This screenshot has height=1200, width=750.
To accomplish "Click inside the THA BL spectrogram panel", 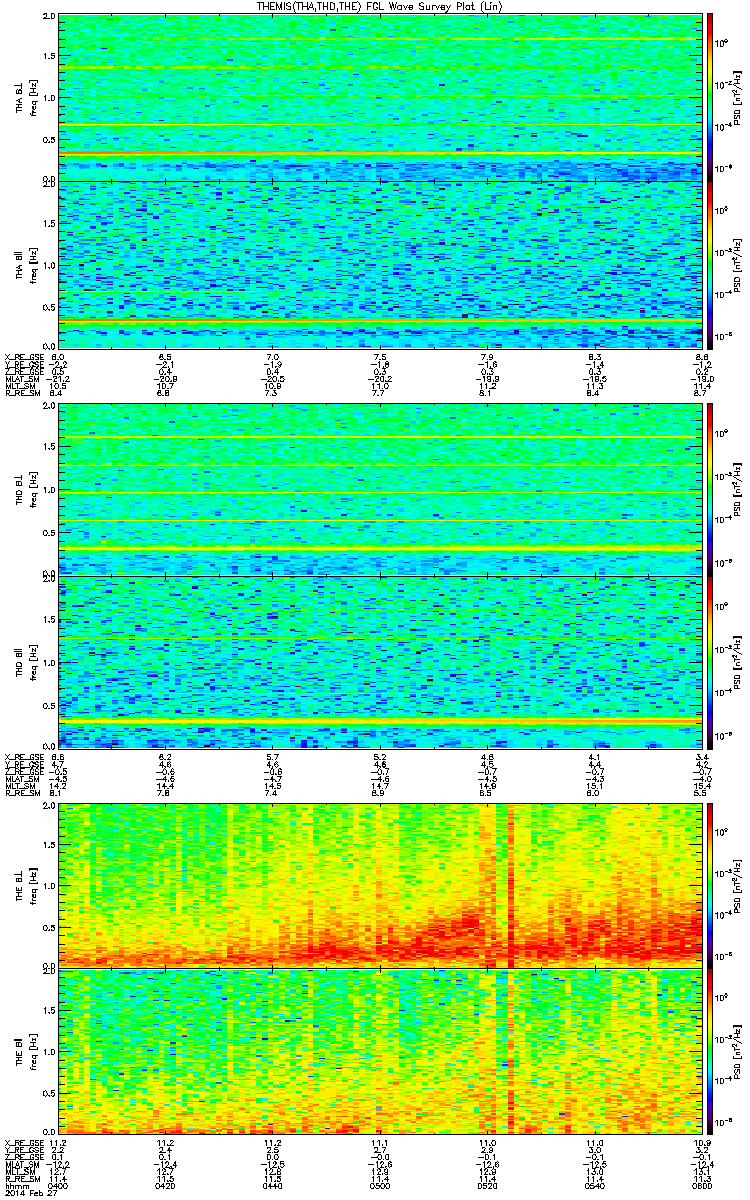I will click(378, 97).
